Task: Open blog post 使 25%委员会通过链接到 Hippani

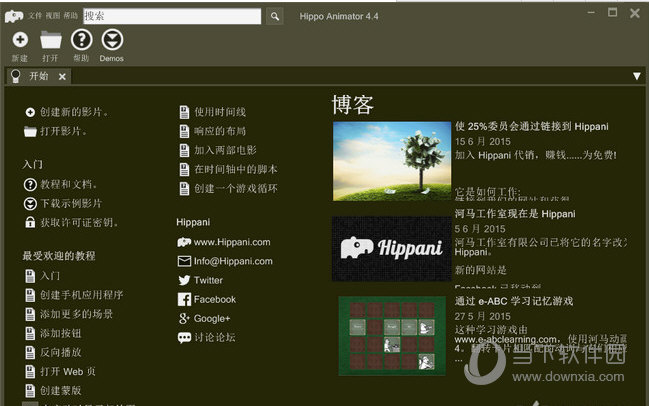Action: tap(532, 127)
